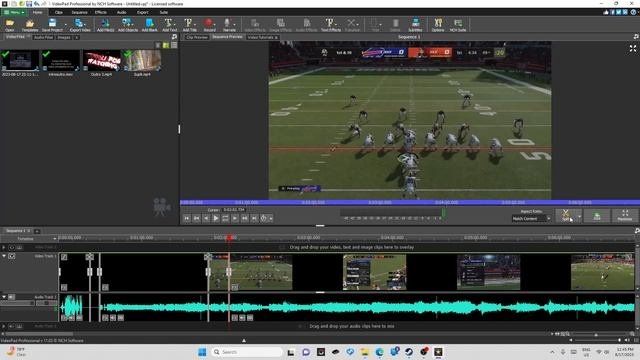Take a snapshot of the preview frame

pos(597,216)
